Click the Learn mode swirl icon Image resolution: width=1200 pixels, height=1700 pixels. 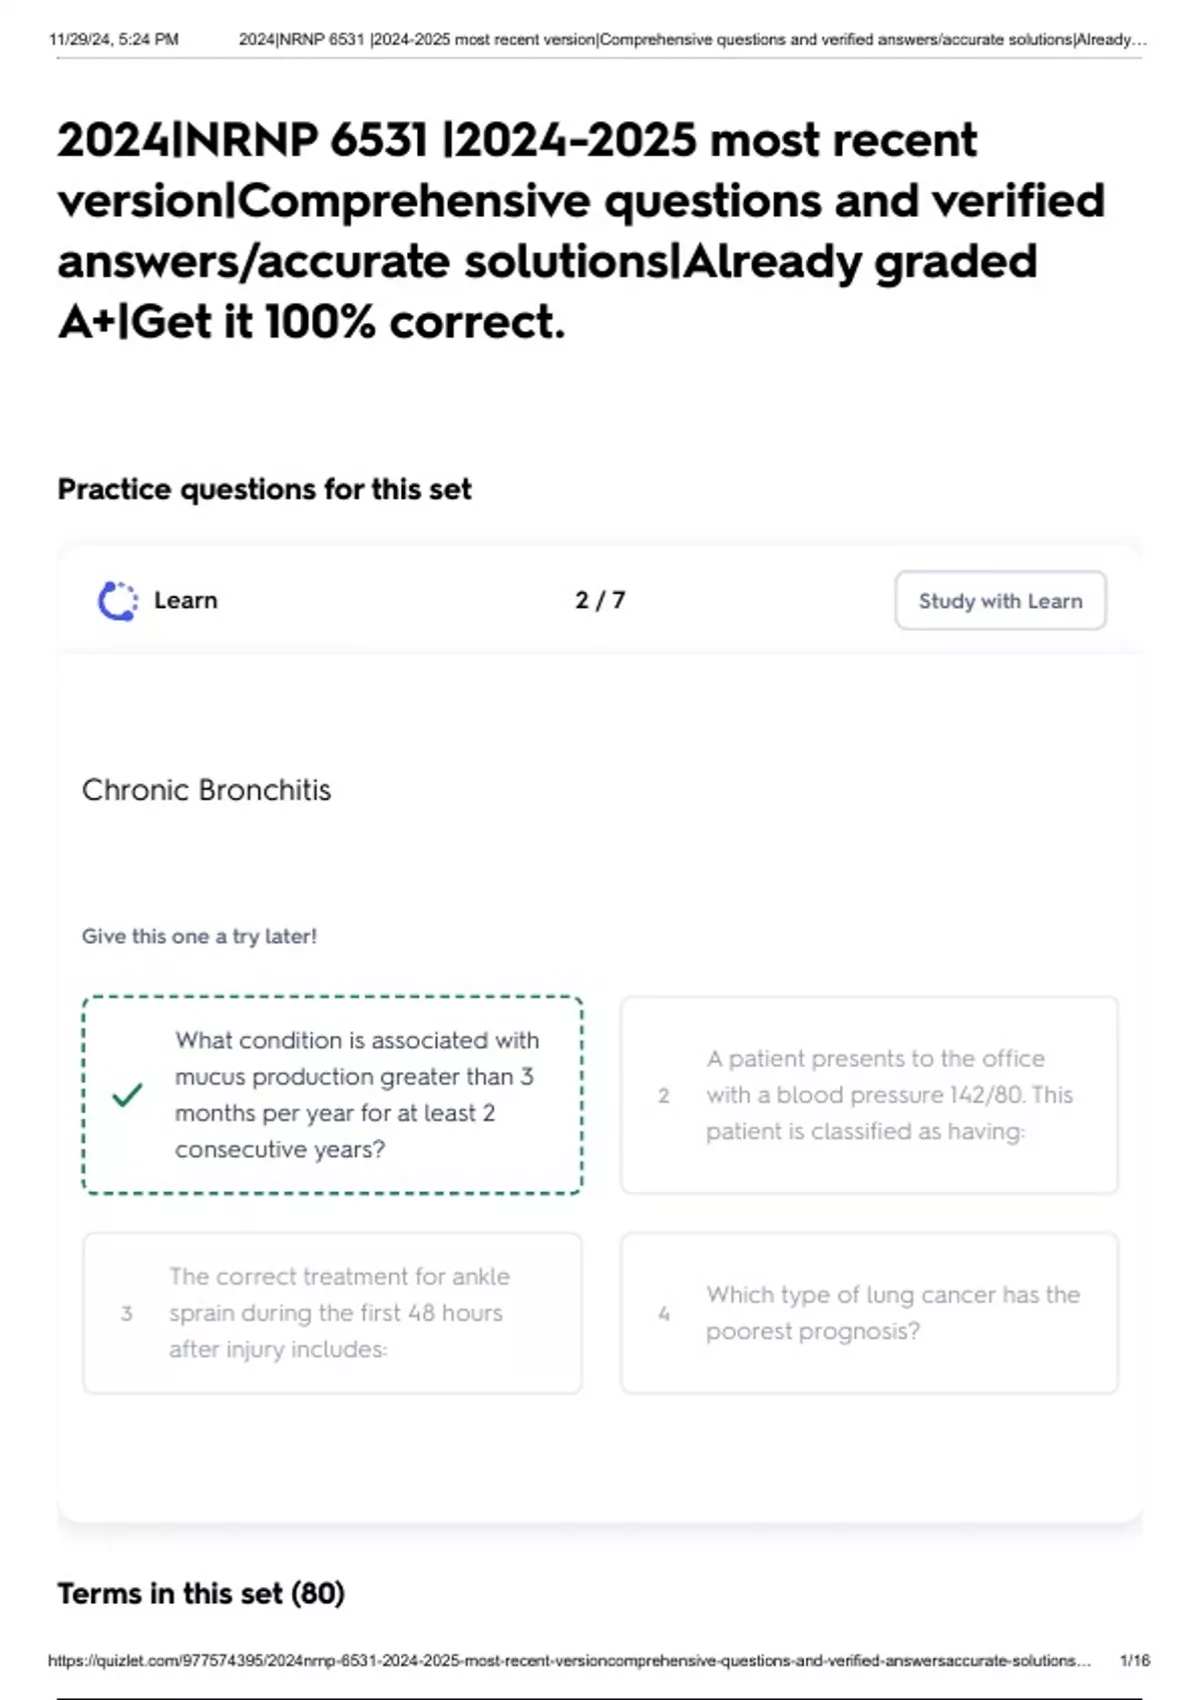pyautogui.click(x=118, y=601)
